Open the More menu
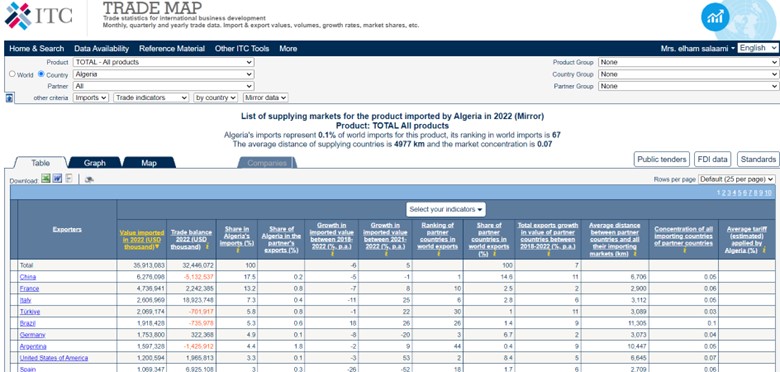 pyautogui.click(x=288, y=48)
